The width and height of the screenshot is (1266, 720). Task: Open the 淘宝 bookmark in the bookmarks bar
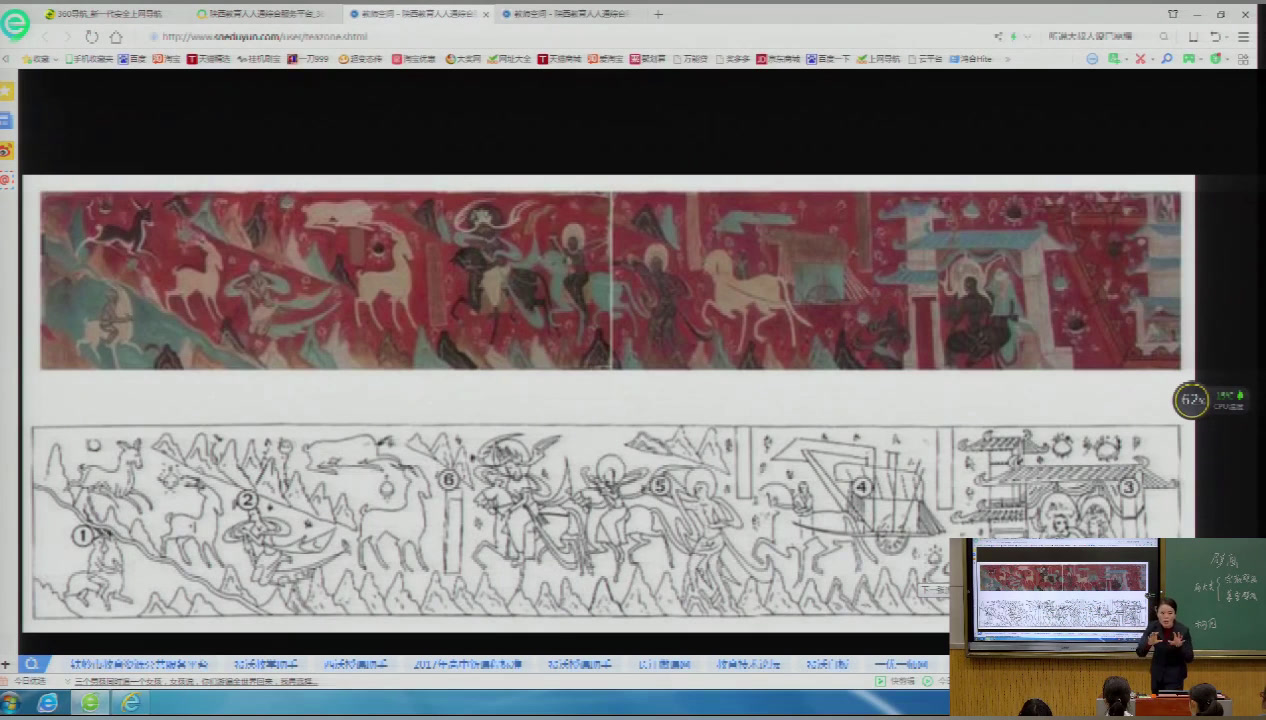point(166,59)
